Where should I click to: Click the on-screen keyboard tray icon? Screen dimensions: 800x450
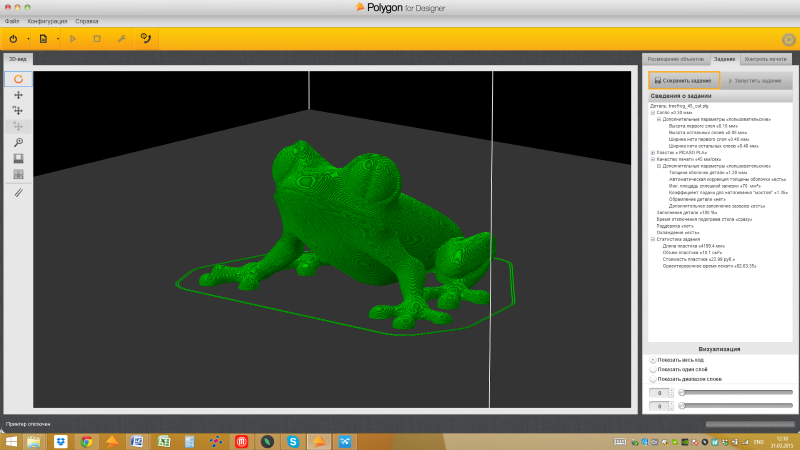(619, 442)
